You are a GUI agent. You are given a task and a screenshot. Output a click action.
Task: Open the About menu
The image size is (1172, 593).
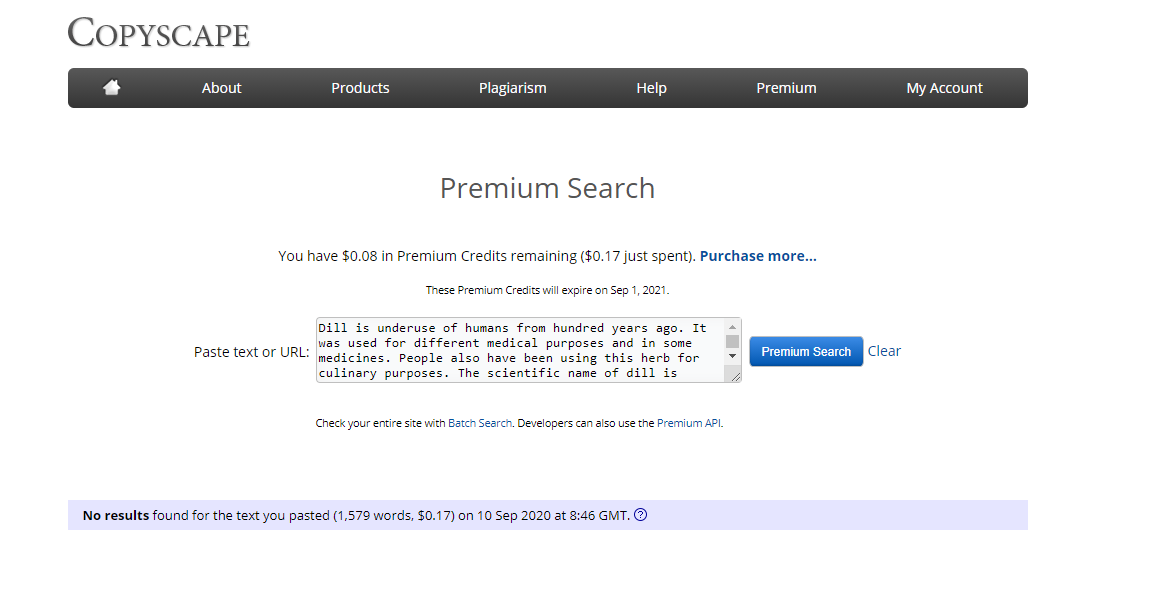click(221, 88)
